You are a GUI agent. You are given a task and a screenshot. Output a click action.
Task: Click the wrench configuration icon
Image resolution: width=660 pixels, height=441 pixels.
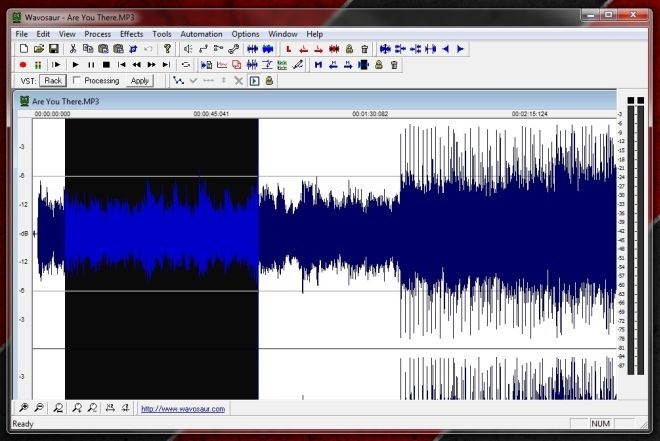point(233,49)
